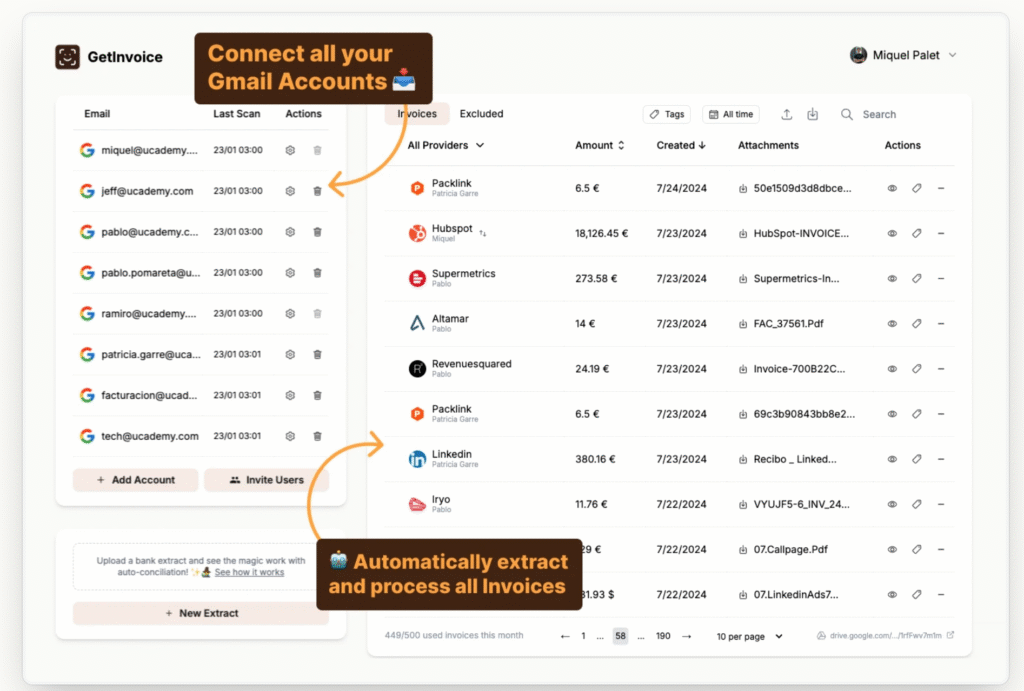Delete the tech@ucademy.com account

317,436
